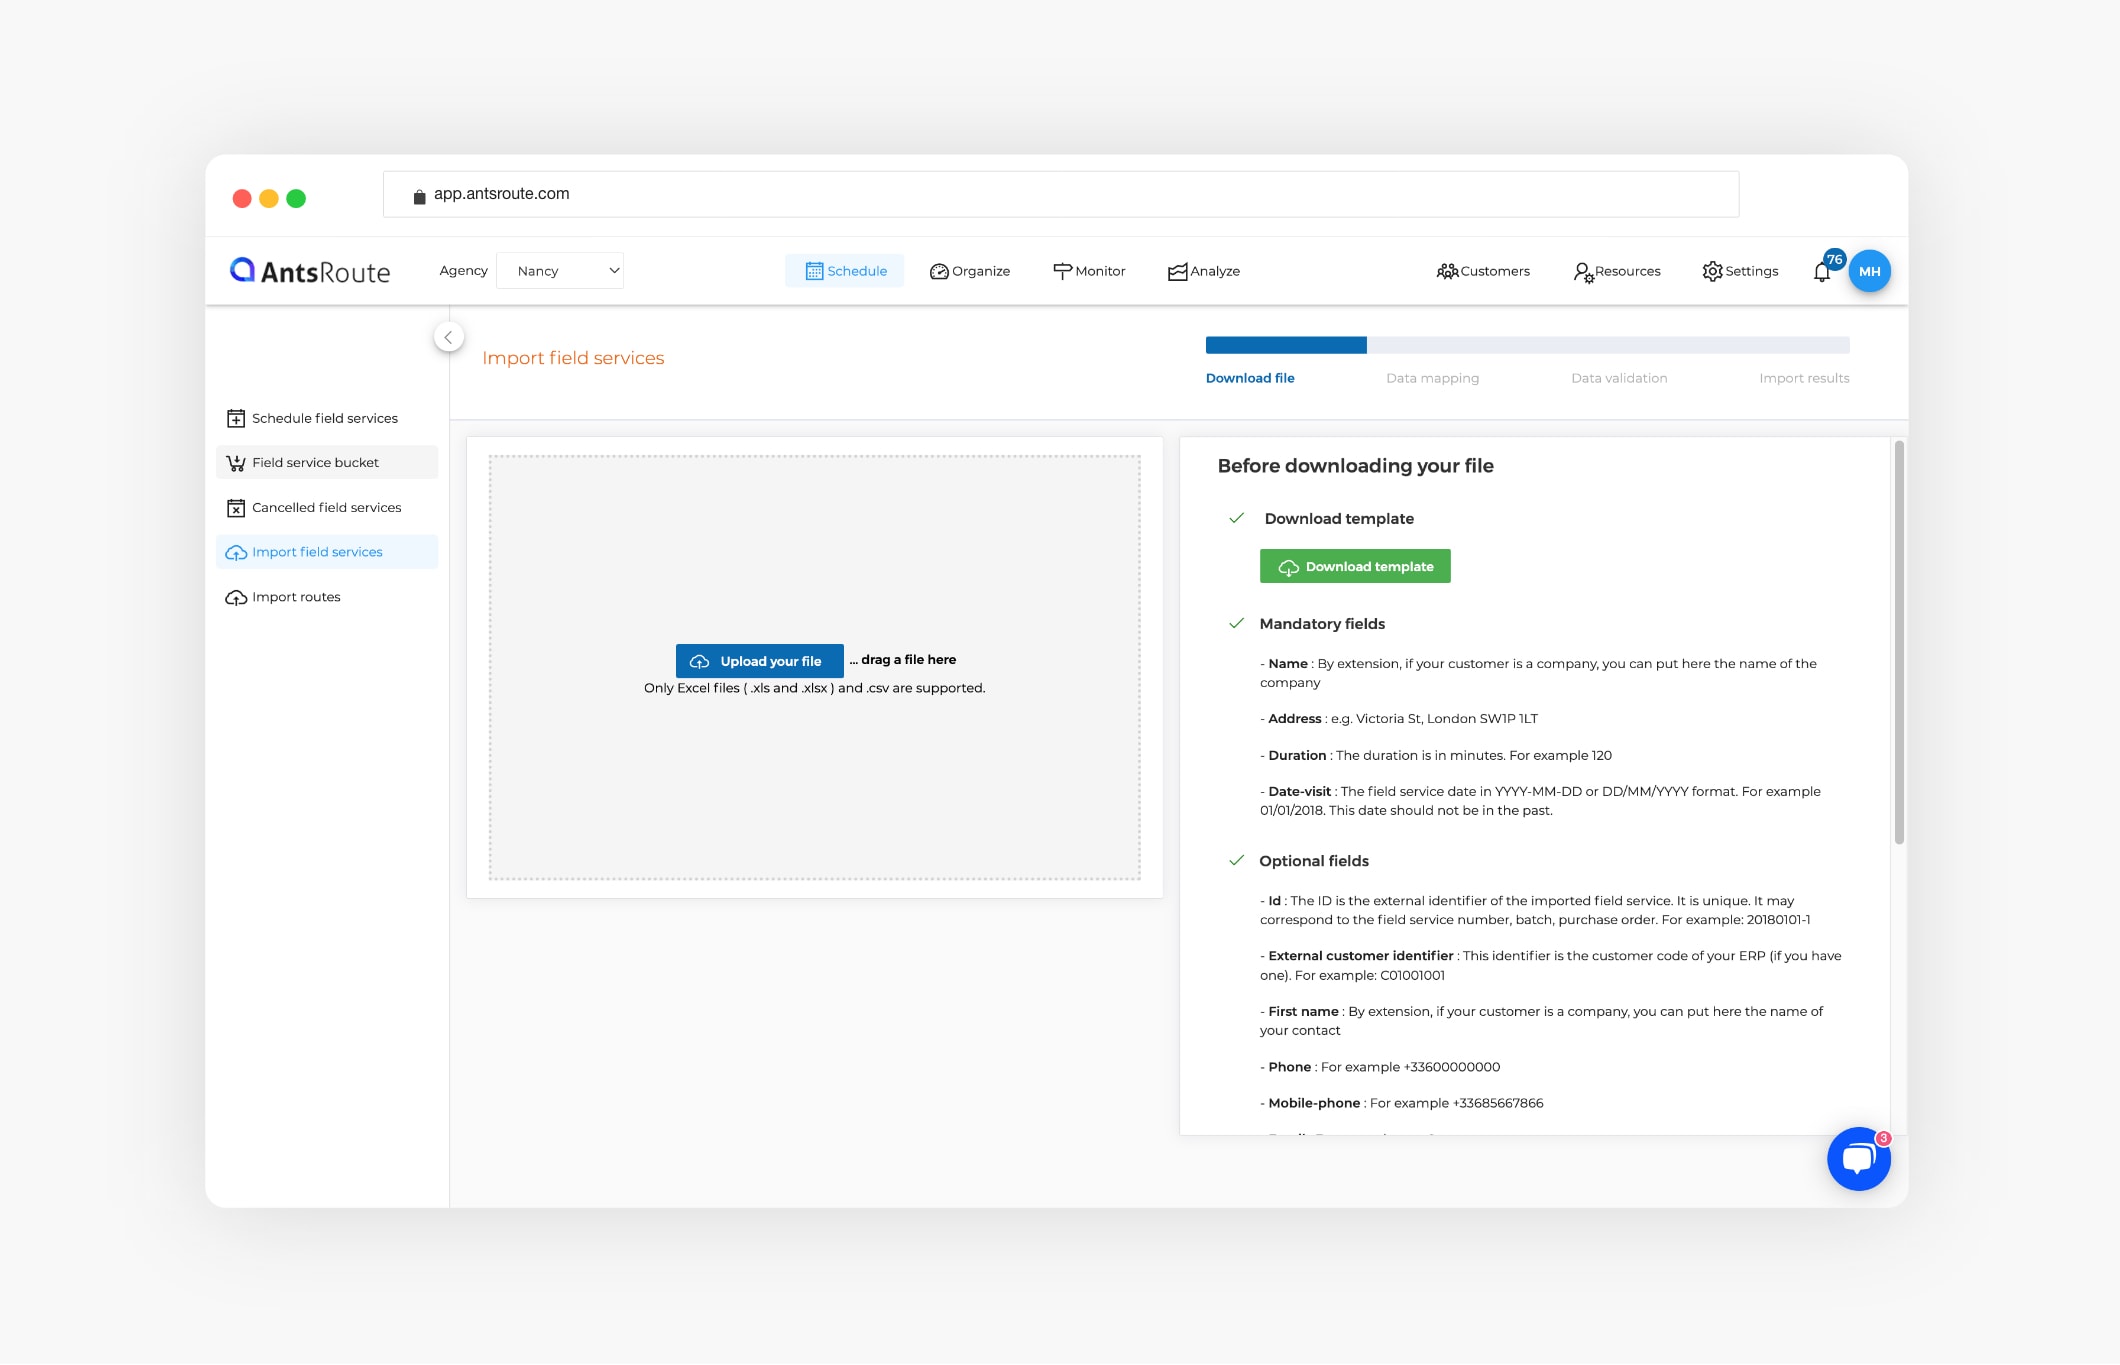Click the notifications bell icon
Screen dimensions: 2120x1365
pyautogui.click(x=1822, y=272)
